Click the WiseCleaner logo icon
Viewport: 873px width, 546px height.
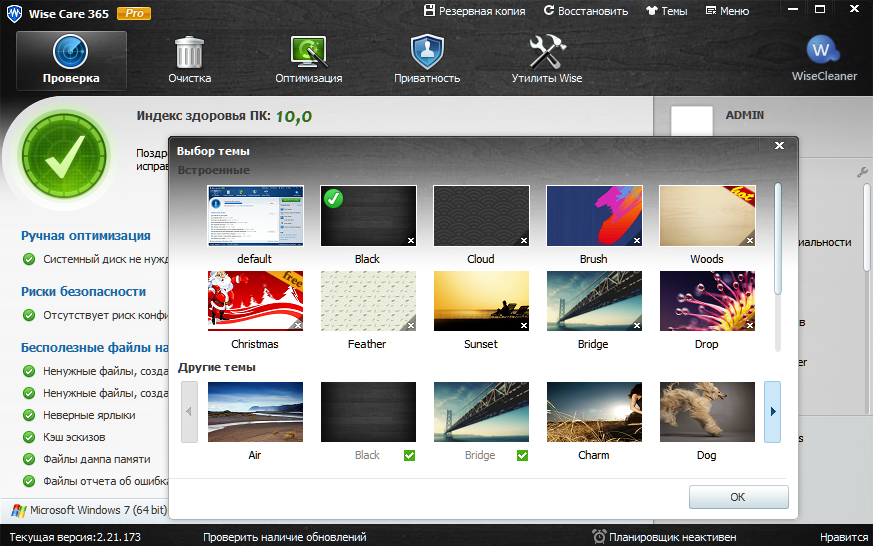[823, 51]
